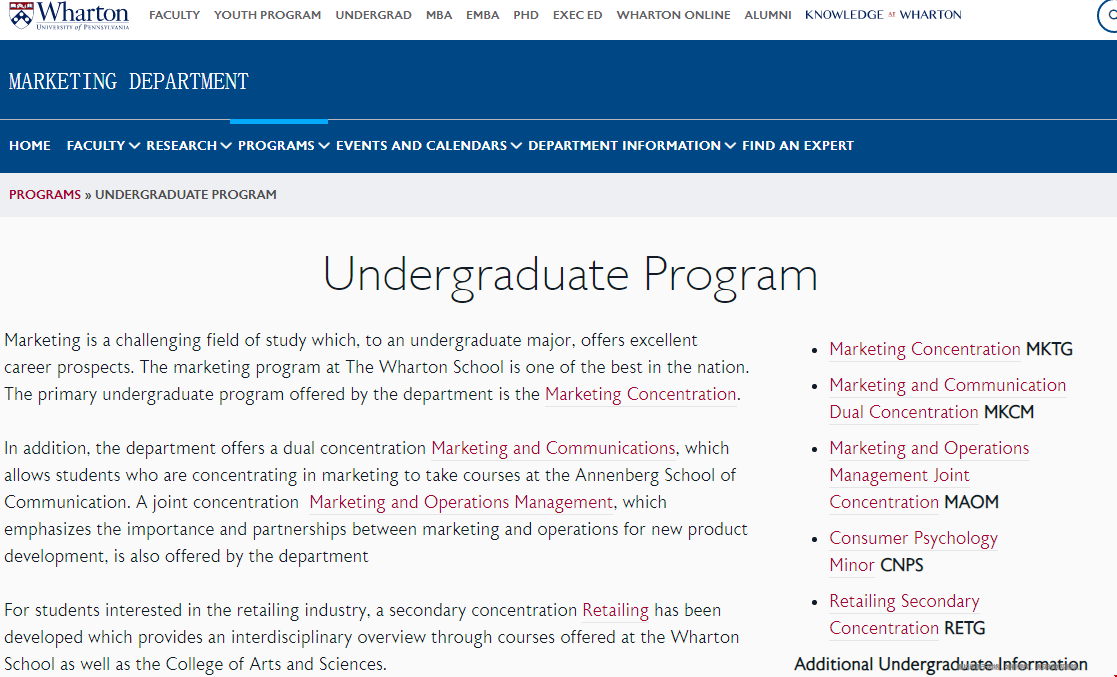1117x677 pixels.
Task: Open EXEC ED in the top bar
Action: point(577,15)
